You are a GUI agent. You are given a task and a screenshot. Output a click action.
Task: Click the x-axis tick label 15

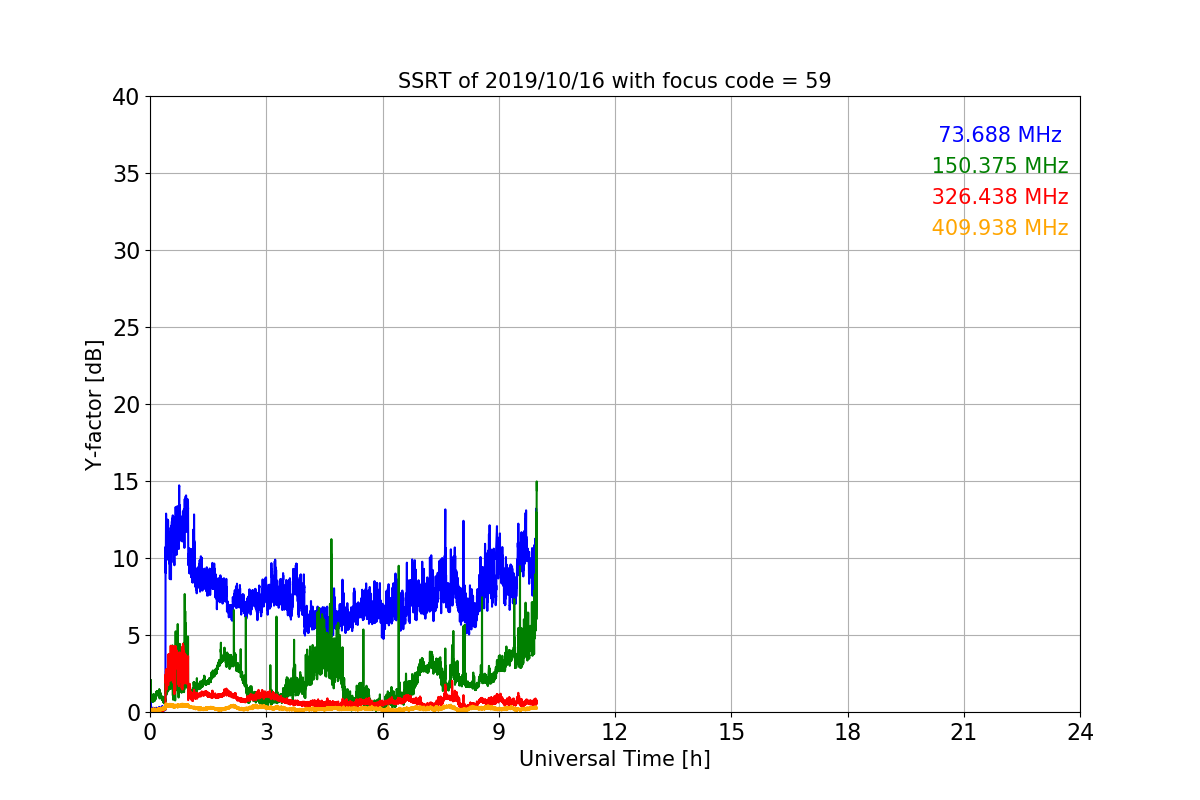731,732
